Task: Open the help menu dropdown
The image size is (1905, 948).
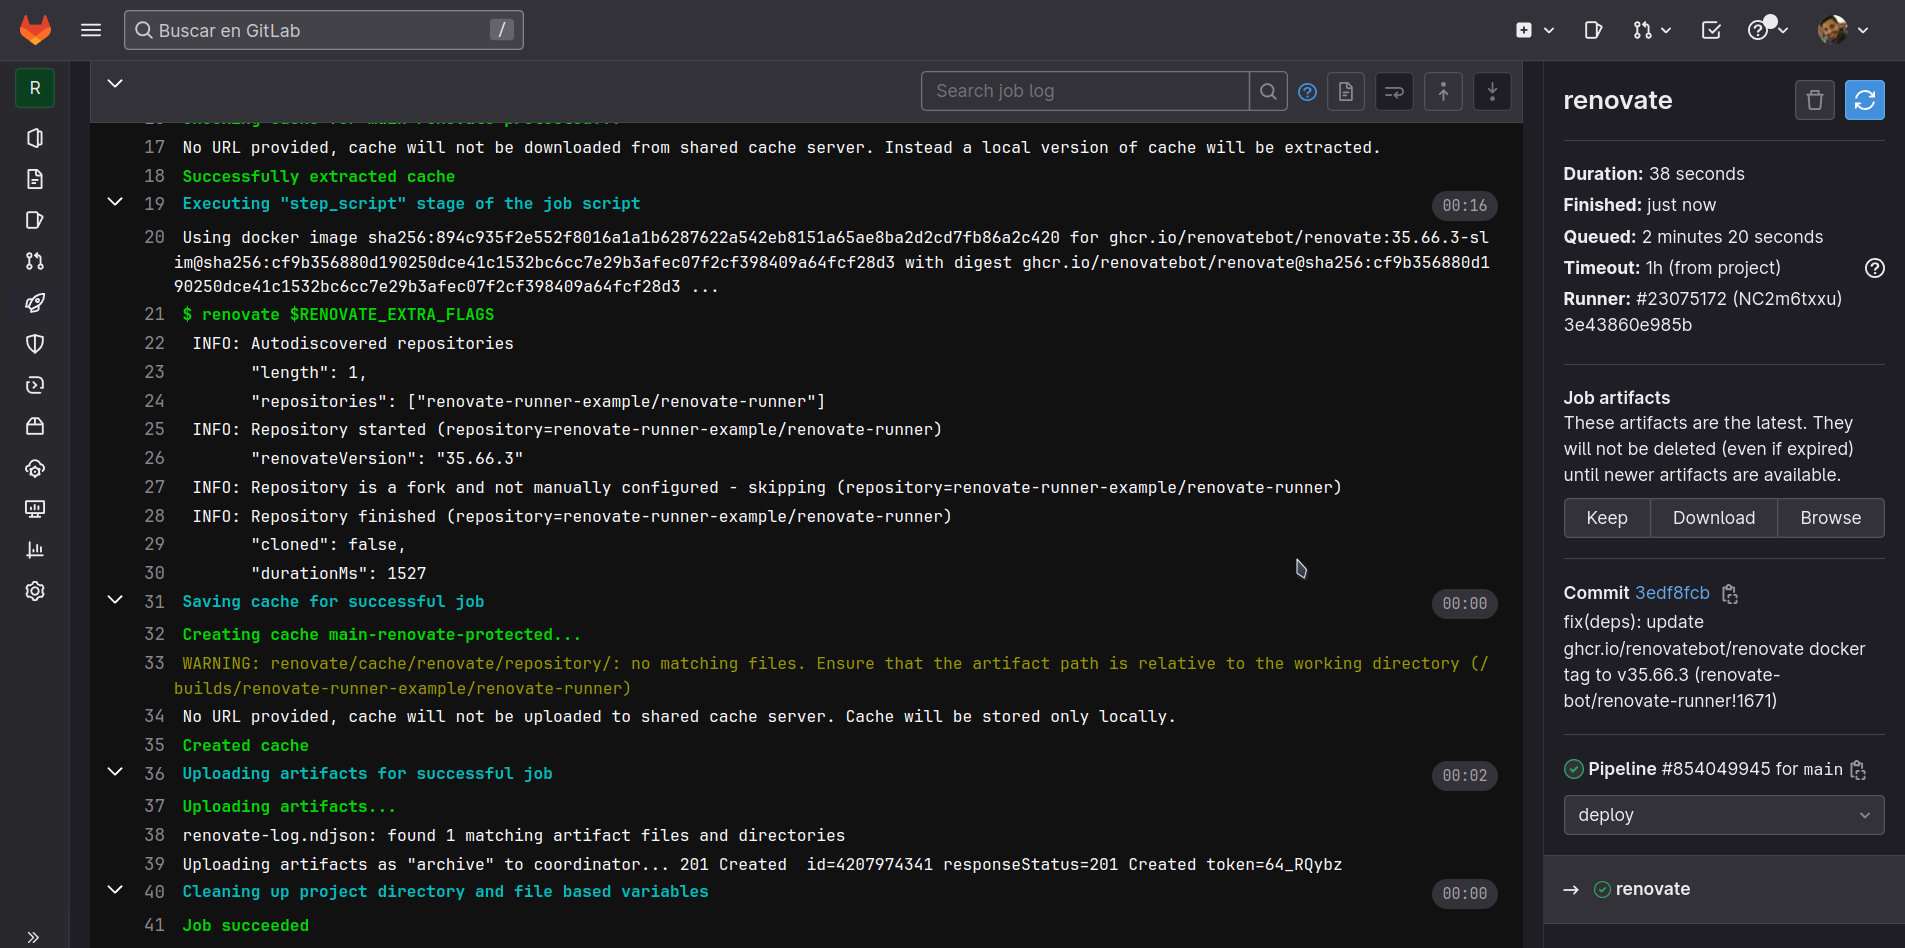Action: (1767, 31)
